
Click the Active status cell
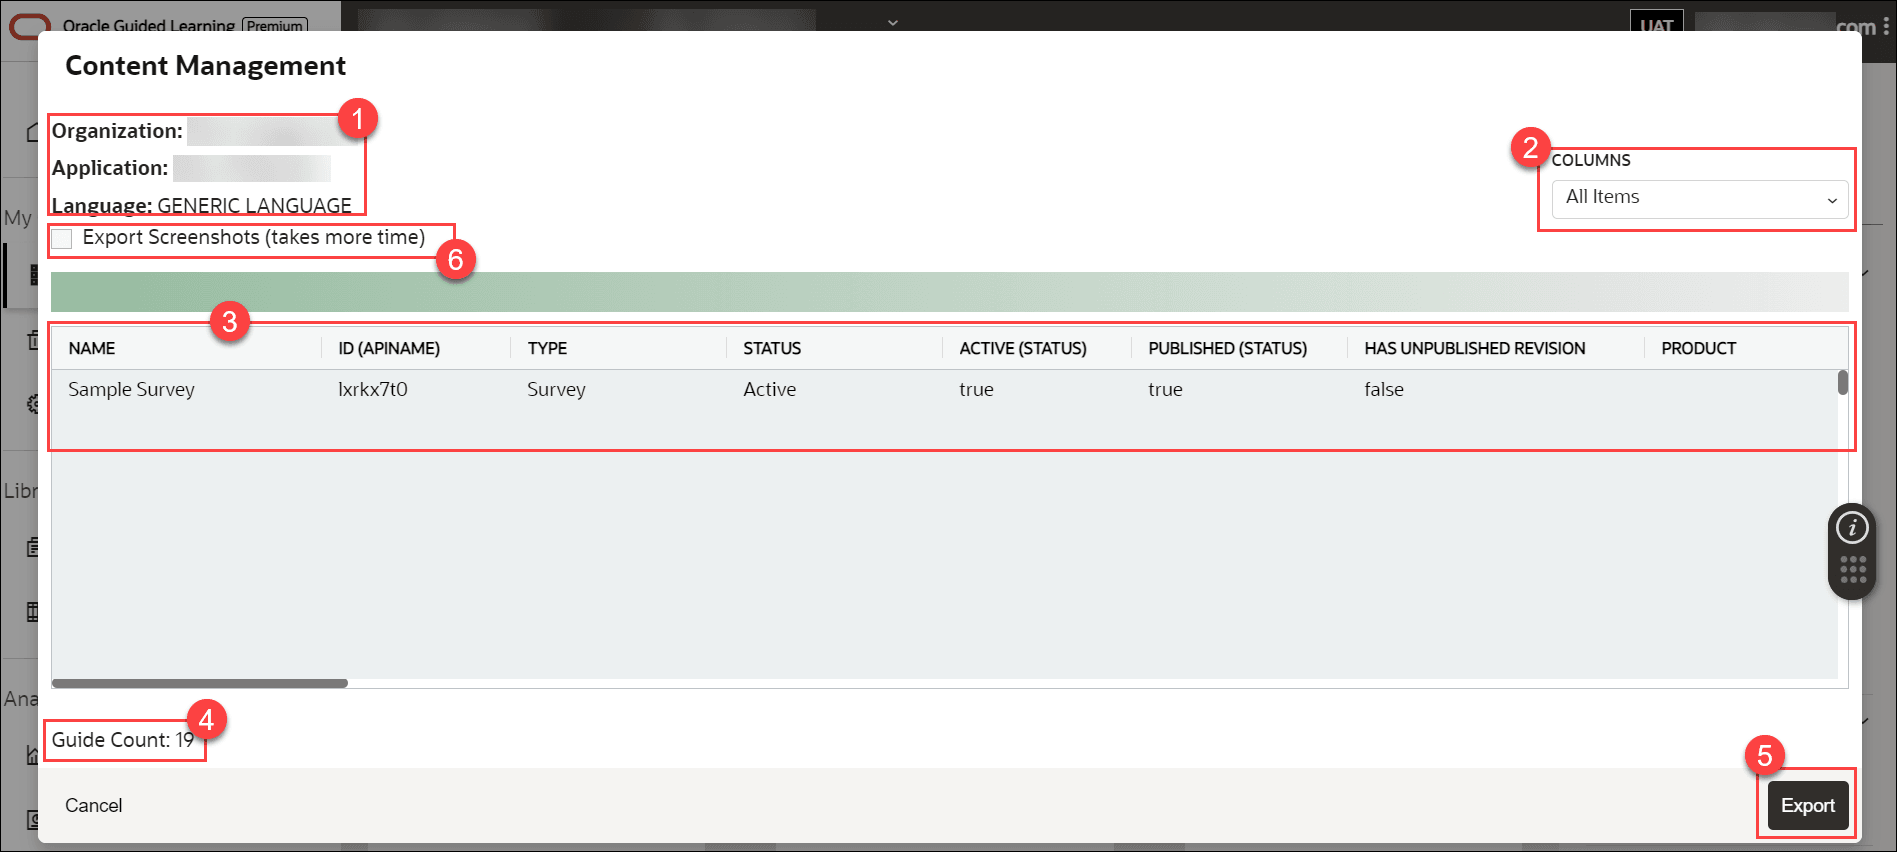(769, 389)
